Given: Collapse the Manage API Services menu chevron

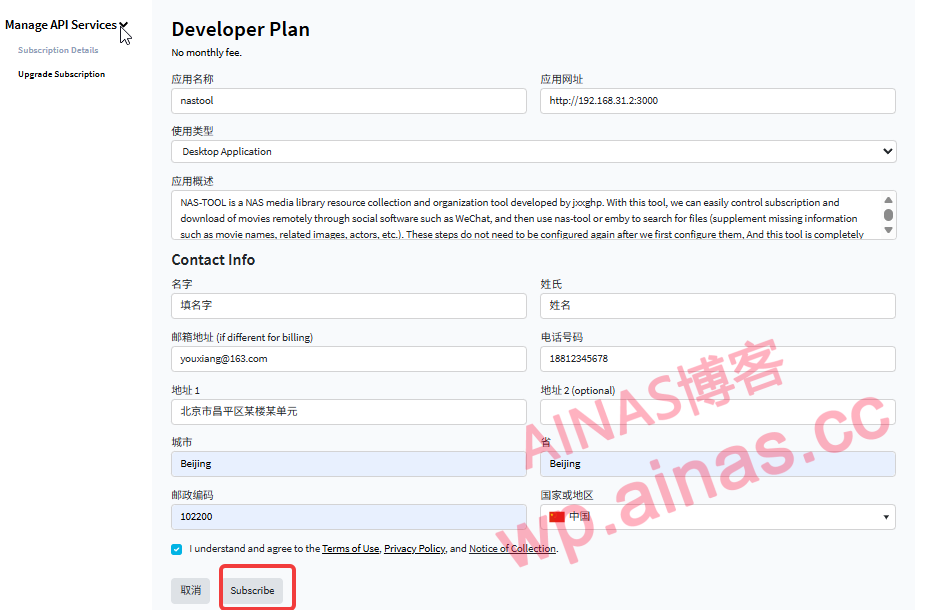Looking at the screenshot, I should tap(123, 25).
